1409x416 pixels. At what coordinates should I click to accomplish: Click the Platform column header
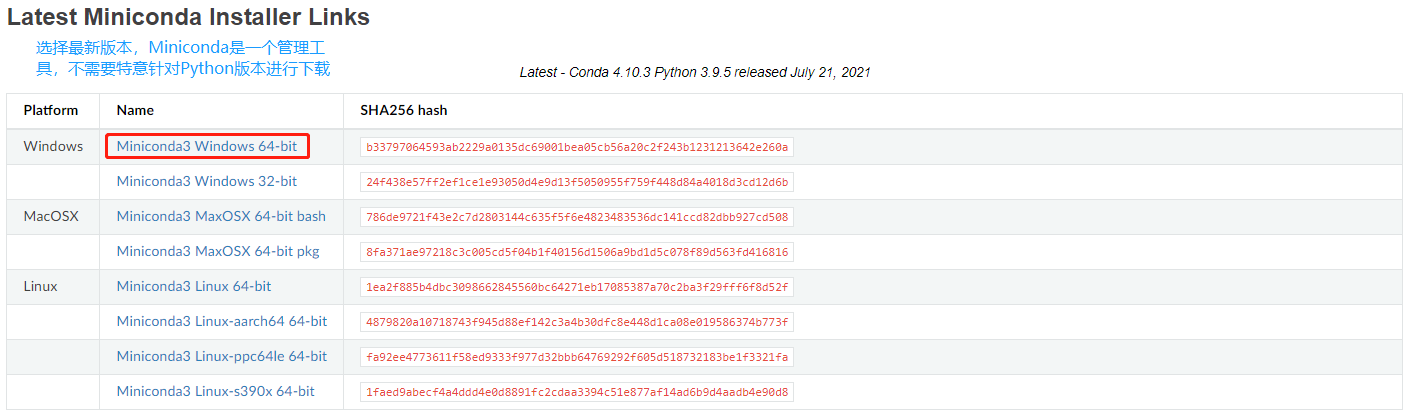point(51,110)
